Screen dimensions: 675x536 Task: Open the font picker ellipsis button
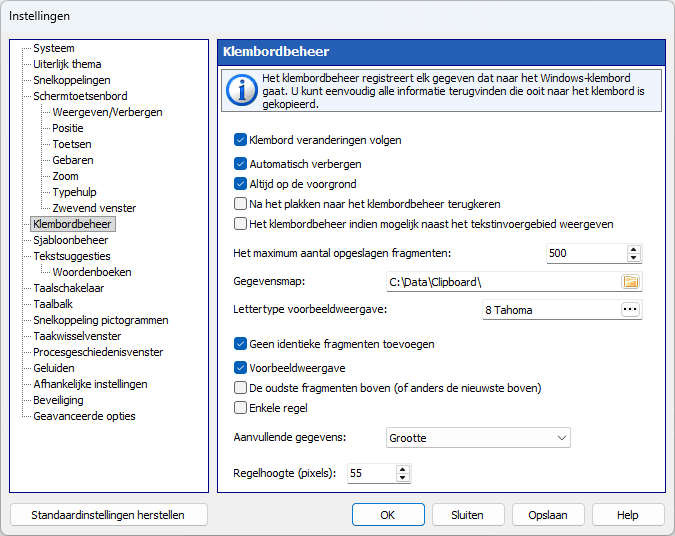click(630, 310)
